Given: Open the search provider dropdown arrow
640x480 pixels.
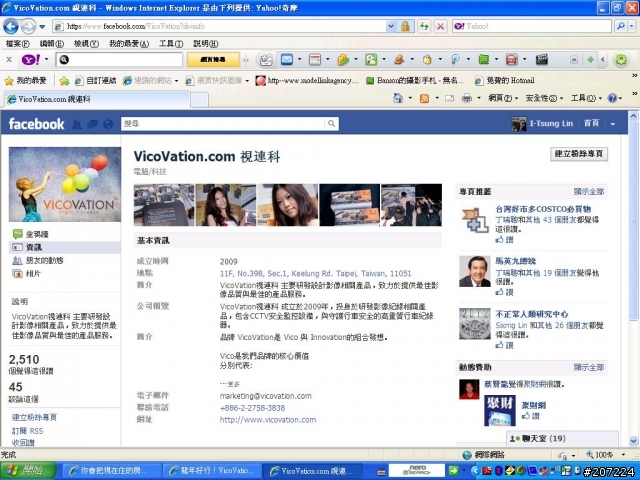Looking at the screenshot, I should (632, 27).
